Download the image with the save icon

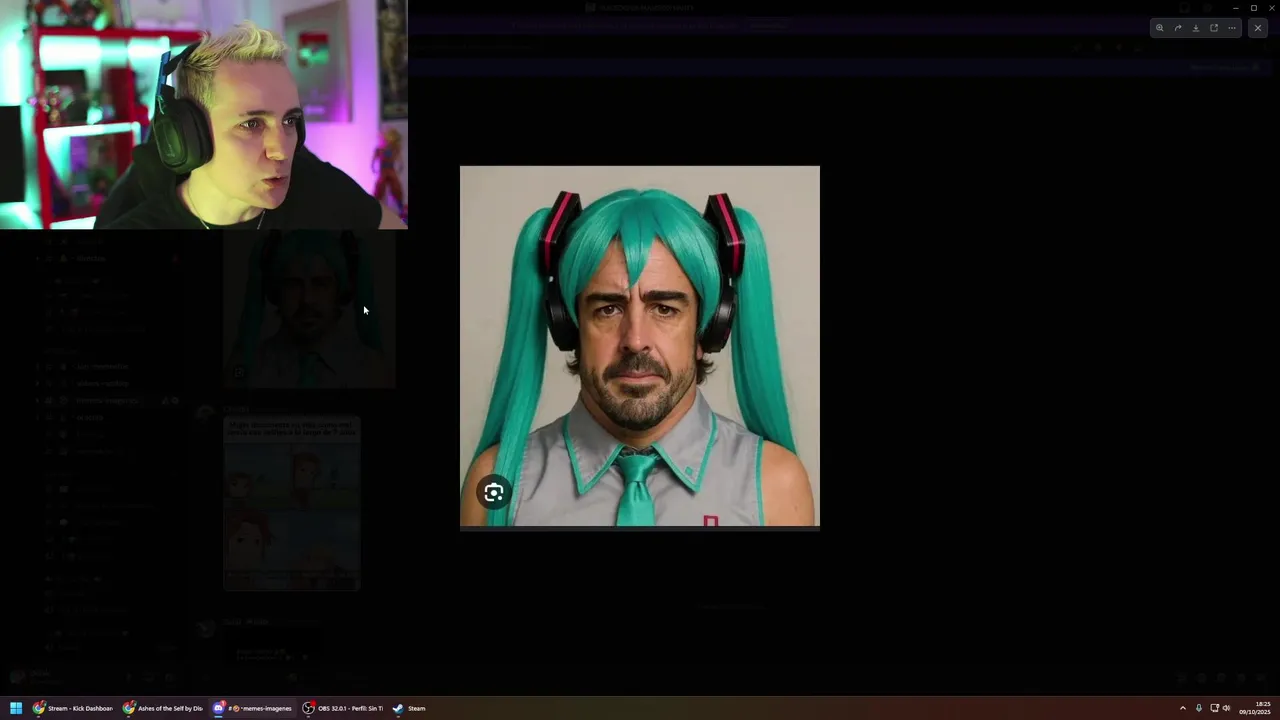click(x=1196, y=28)
